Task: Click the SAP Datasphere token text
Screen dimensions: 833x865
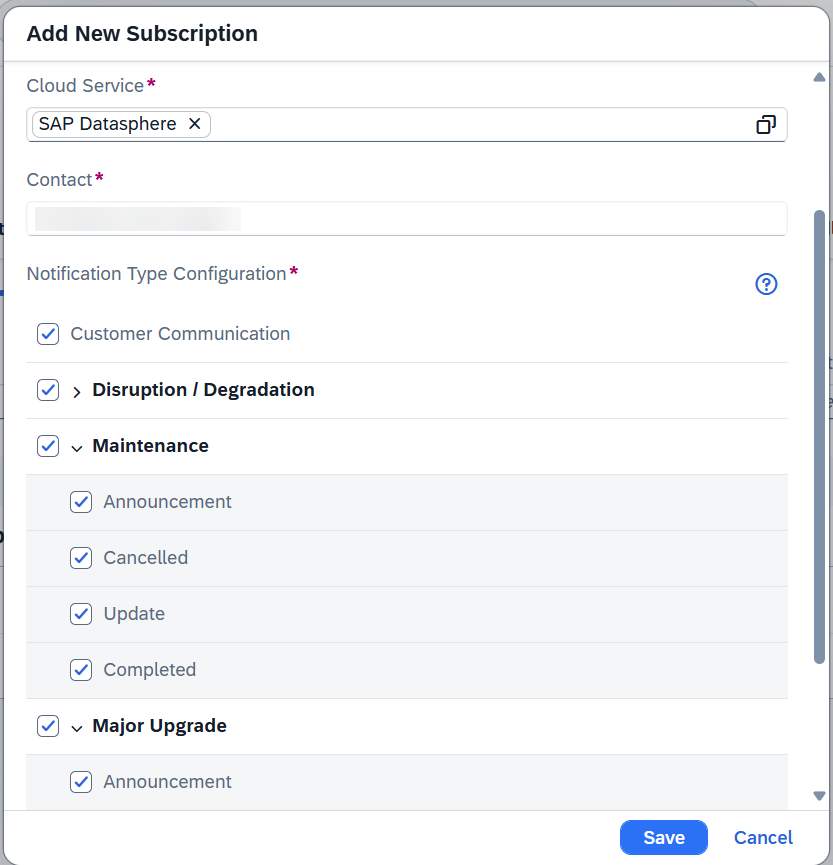Action: [x=108, y=124]
